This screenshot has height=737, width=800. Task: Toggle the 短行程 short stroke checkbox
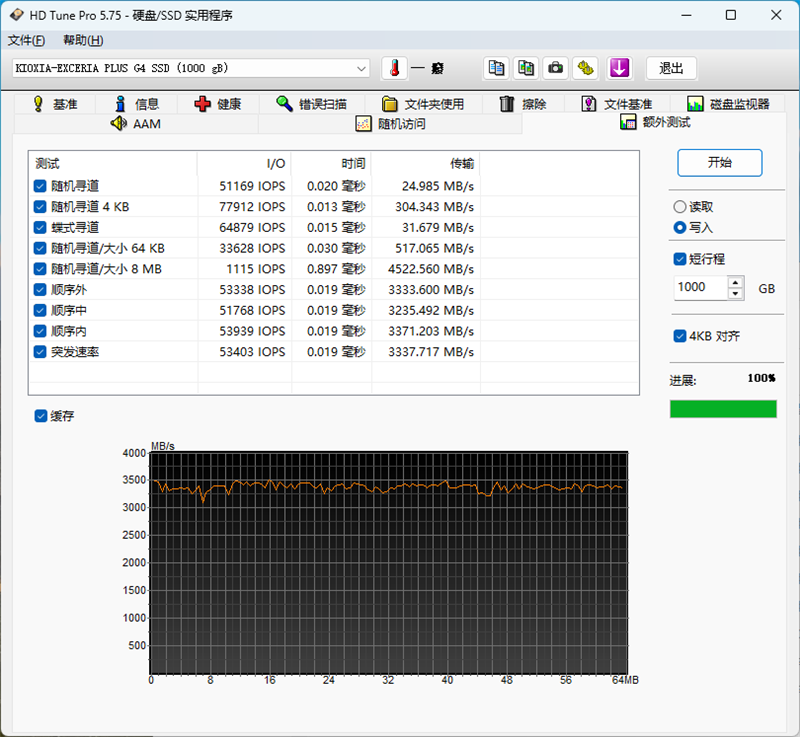(680, 259)
